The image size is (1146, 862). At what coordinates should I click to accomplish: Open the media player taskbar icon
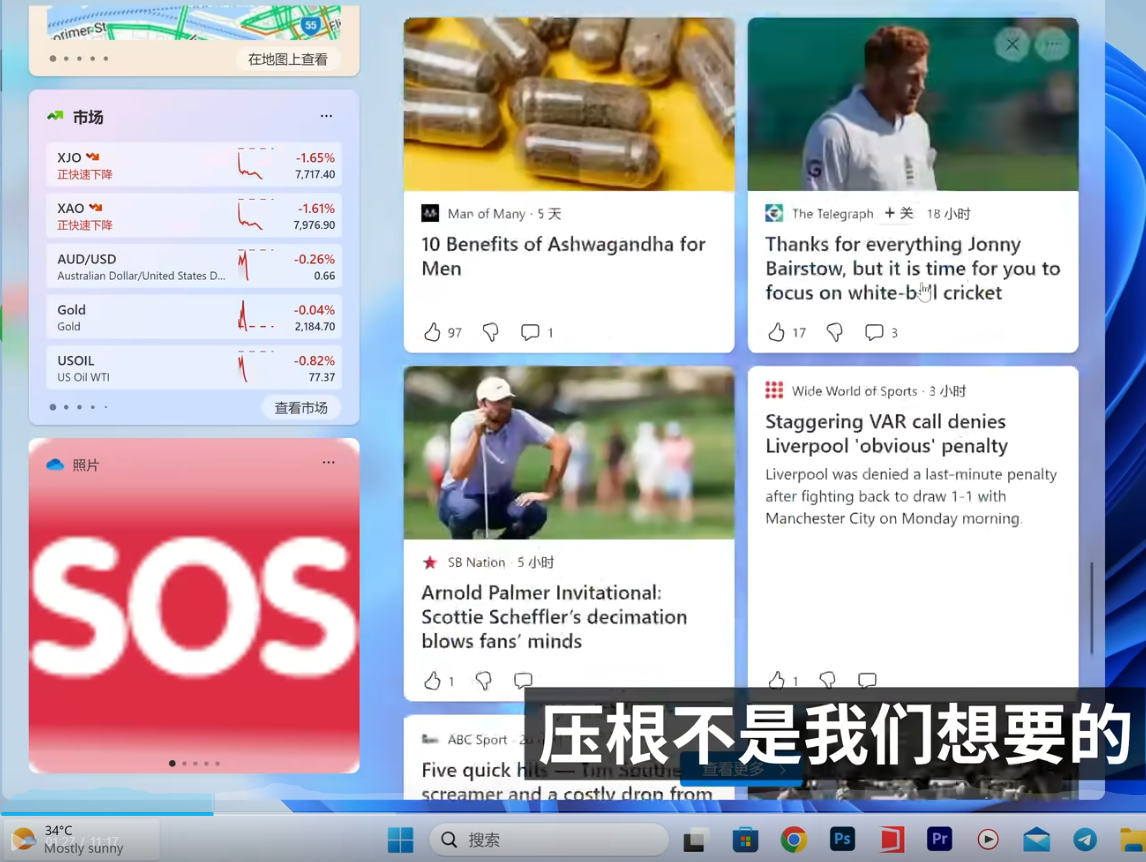tap(988, 839)
